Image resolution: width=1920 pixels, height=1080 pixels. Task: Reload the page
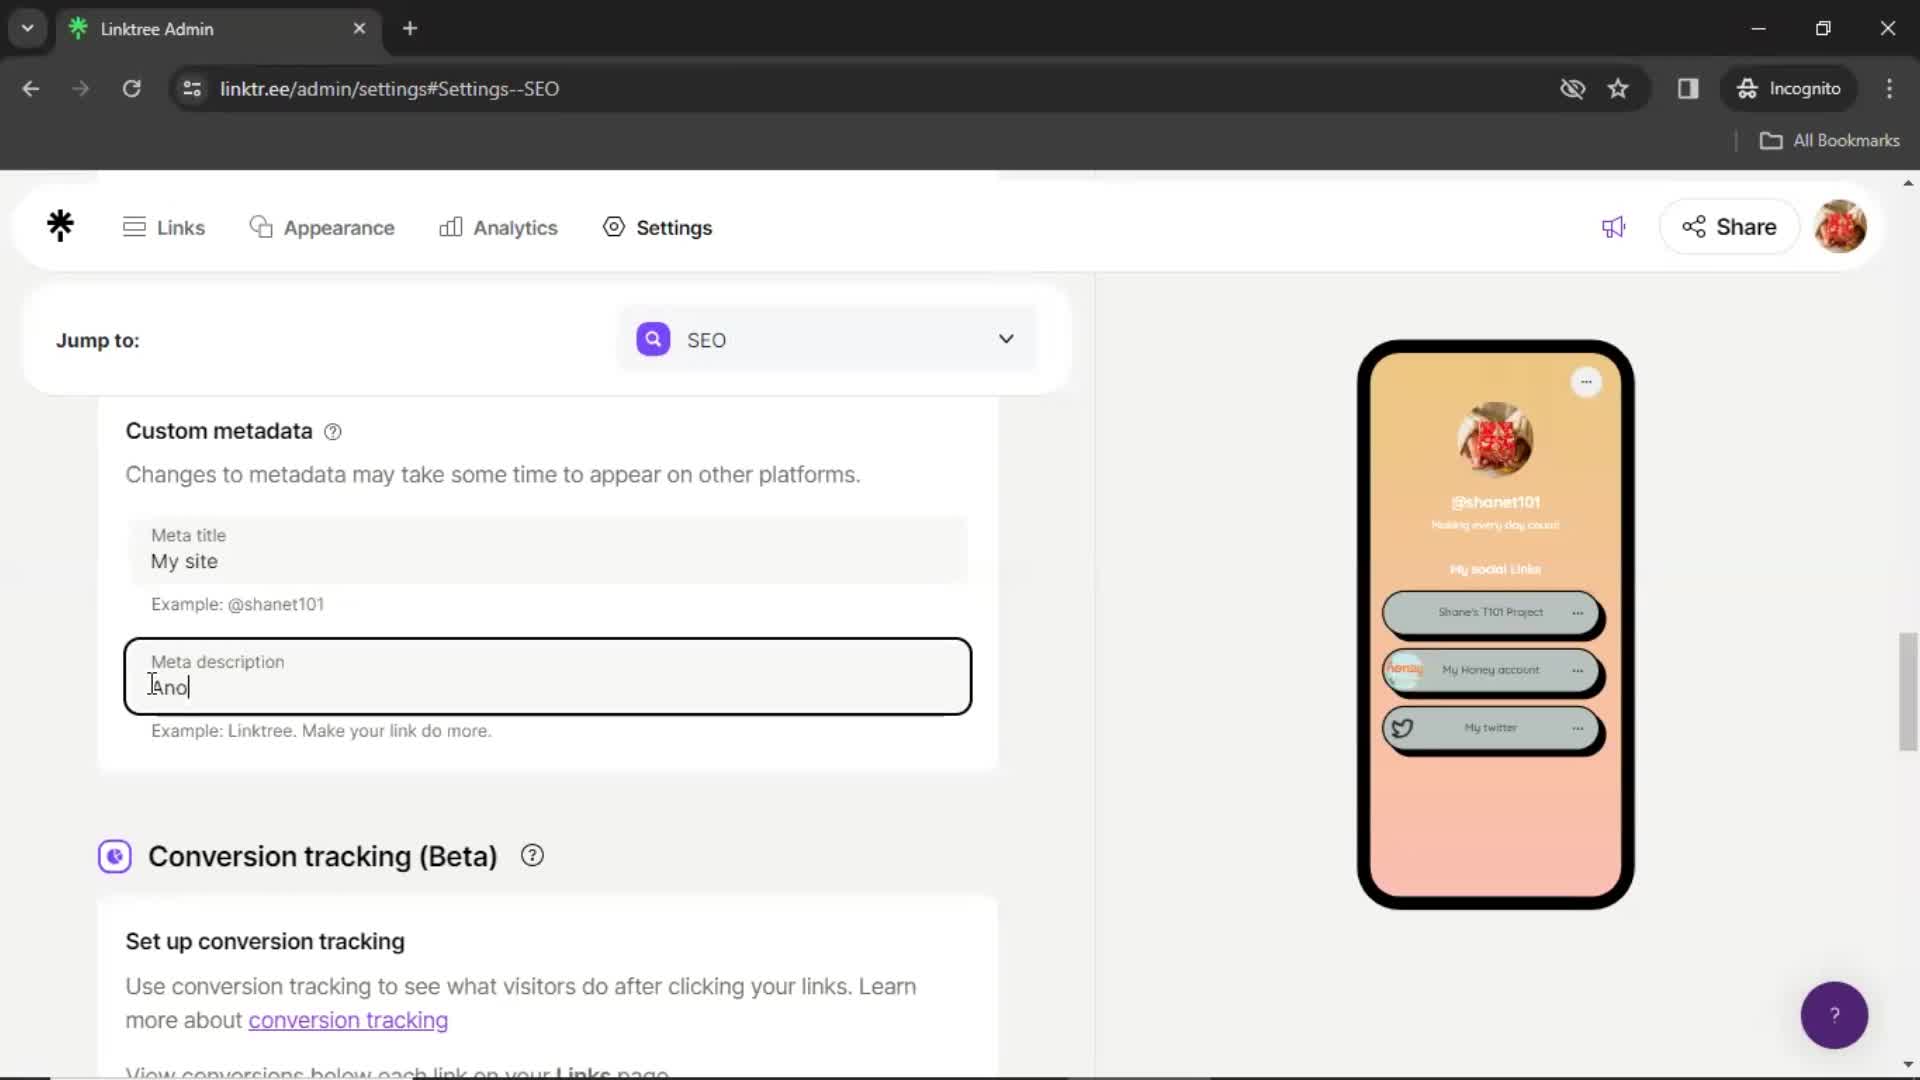(x=131, y=89)
